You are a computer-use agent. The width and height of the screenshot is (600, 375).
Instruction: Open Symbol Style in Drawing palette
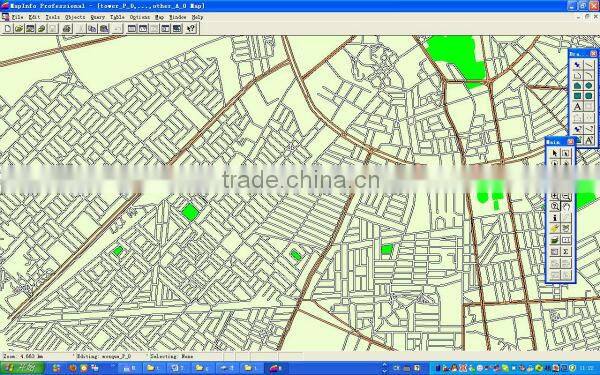click(x=577, y=129)
